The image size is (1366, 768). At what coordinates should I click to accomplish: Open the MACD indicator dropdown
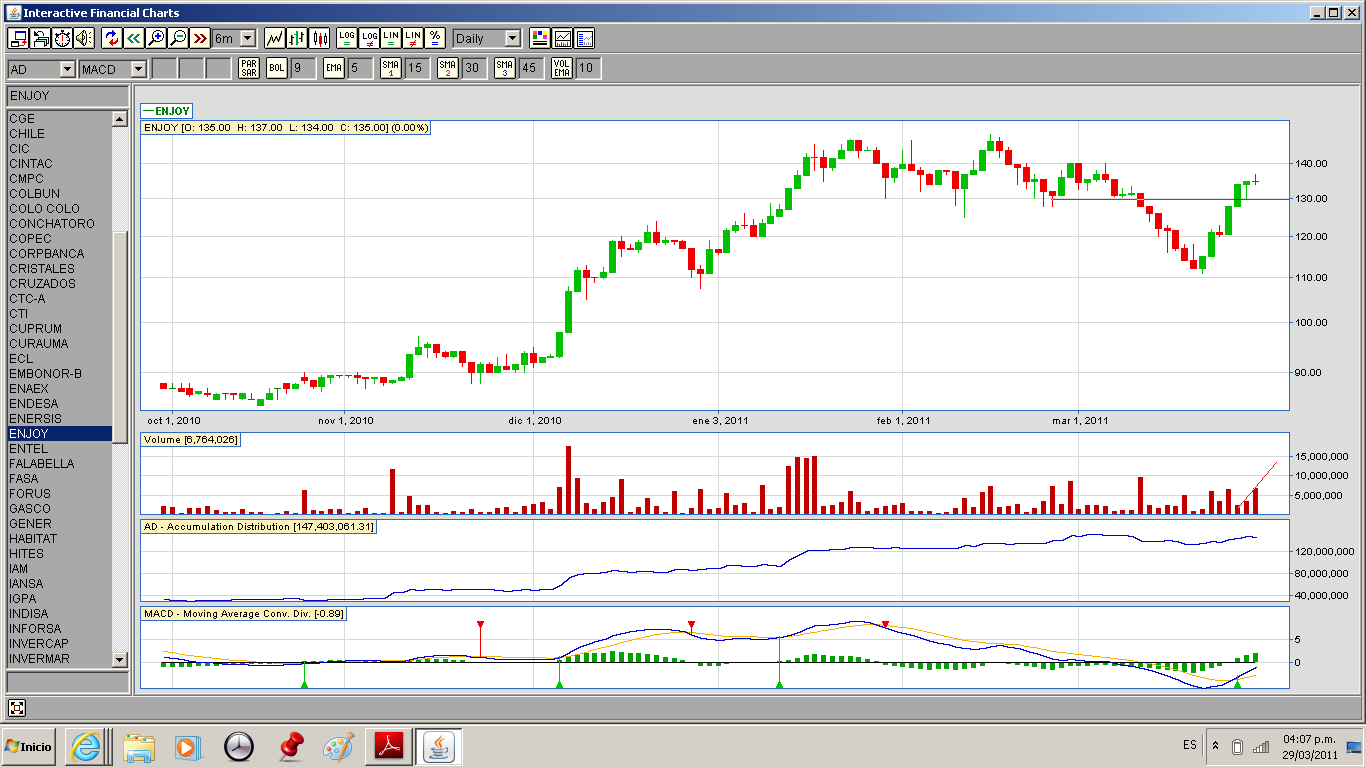(113, 69)
